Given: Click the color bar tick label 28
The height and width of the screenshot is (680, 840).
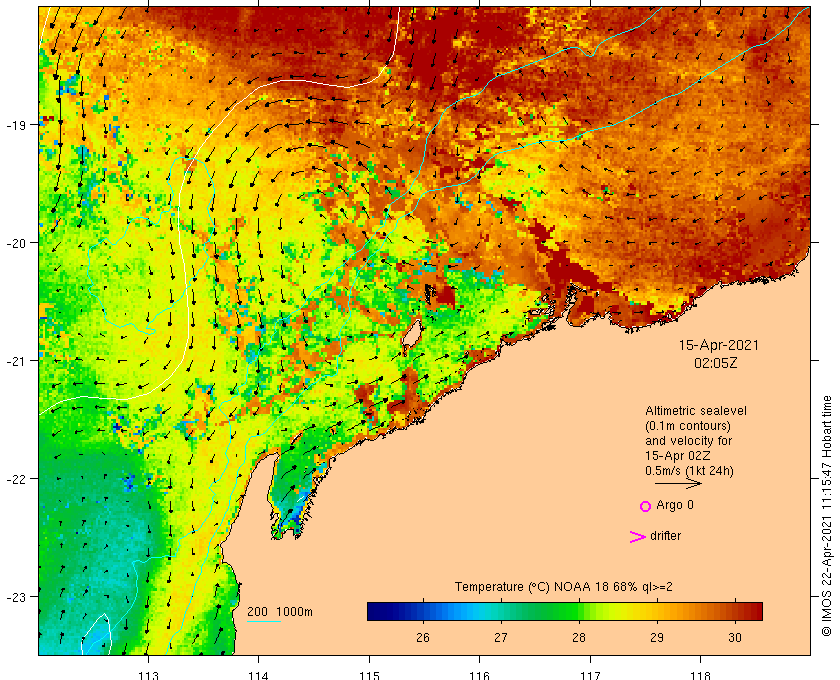Looking at the screenshot, I should point(579,638).
